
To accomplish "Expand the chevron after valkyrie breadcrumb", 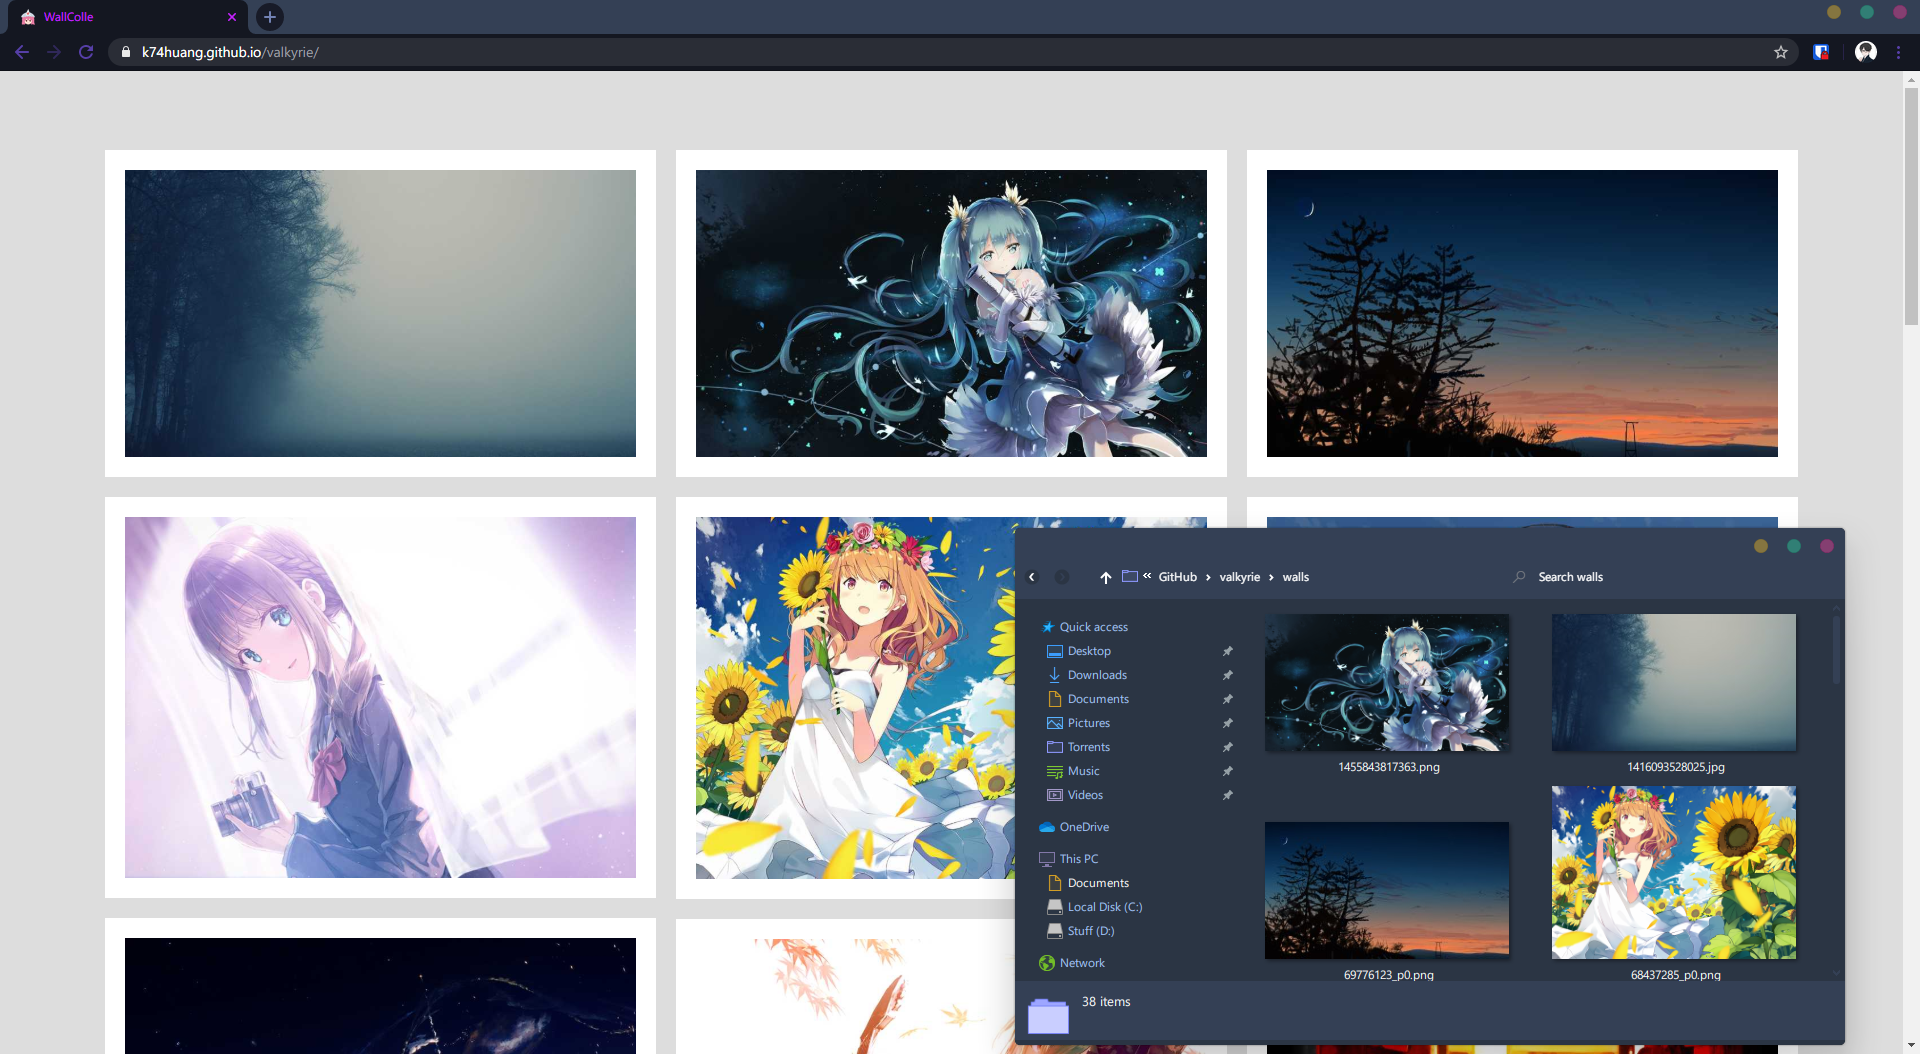I will (x=1271, y=577).
